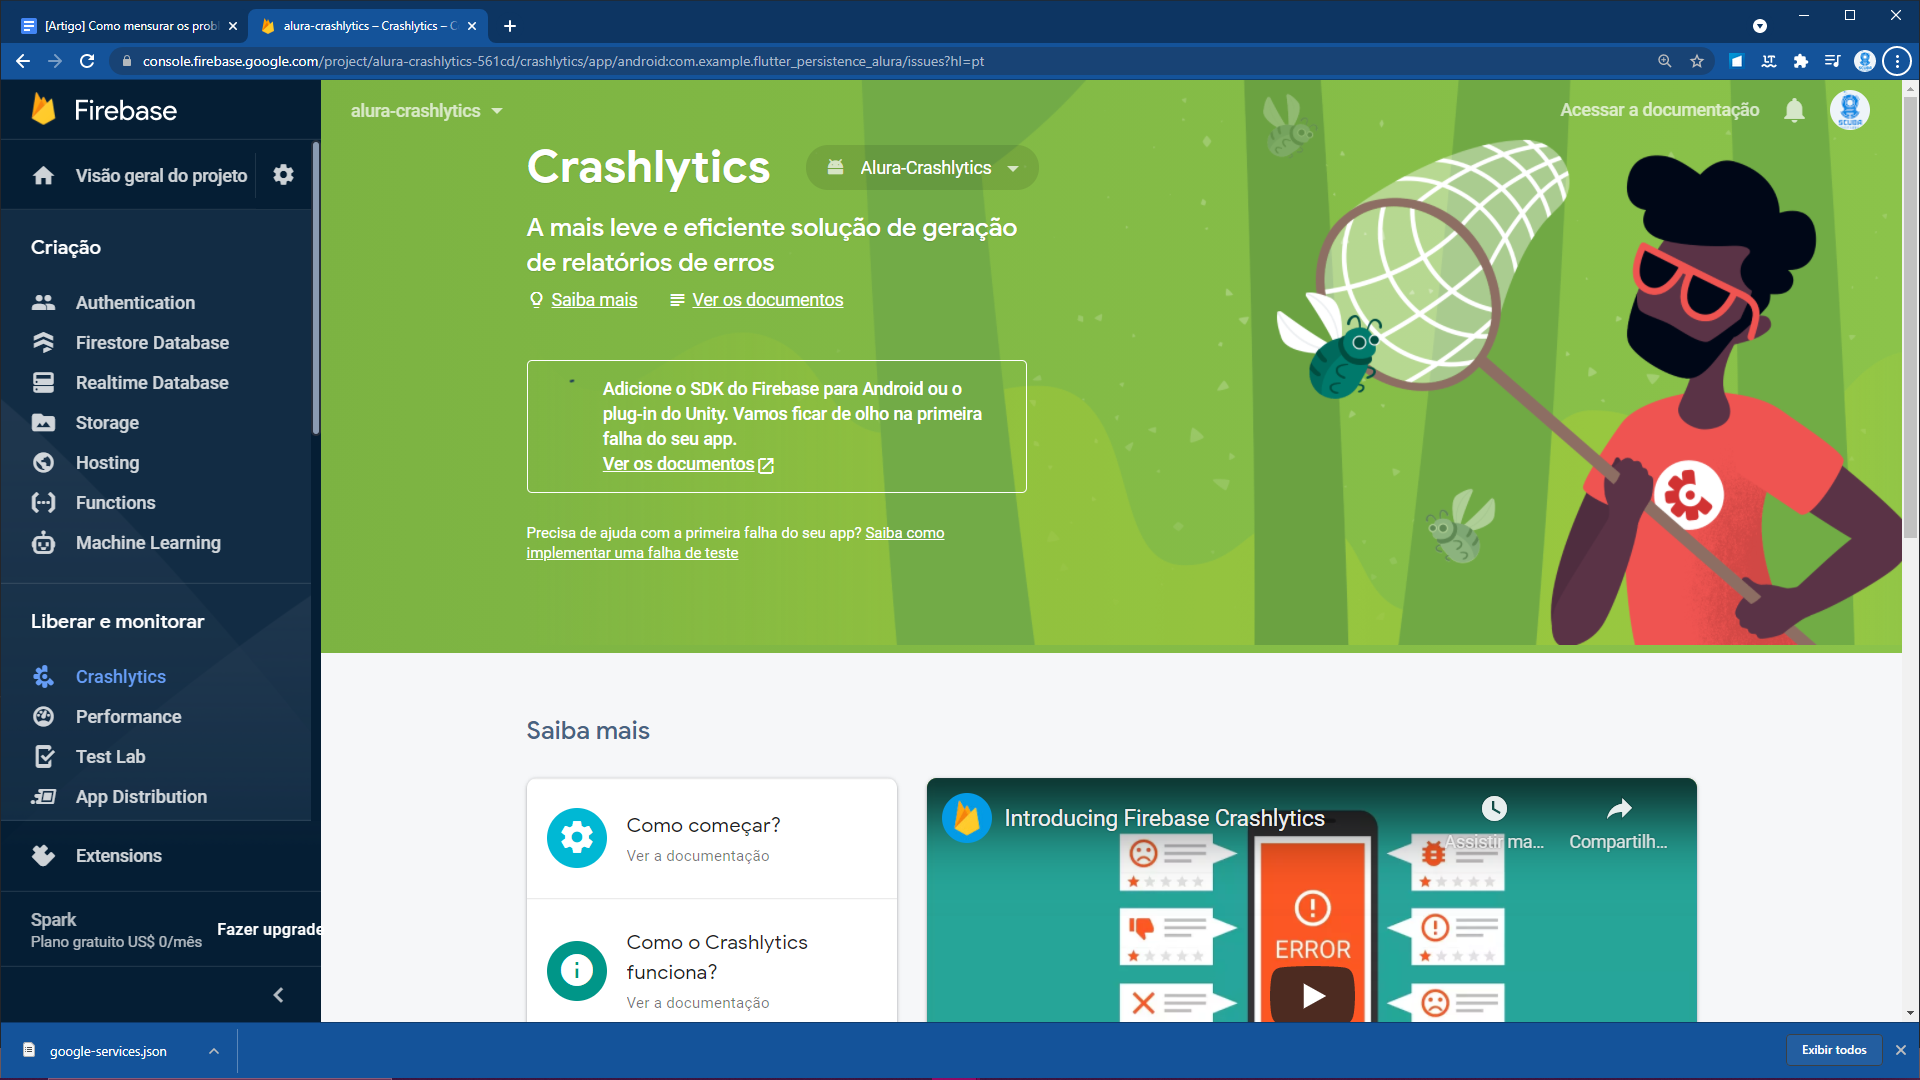Click the gear icon for Como começar
This screenshot has height=1080, width=1920.
point(576,838)
